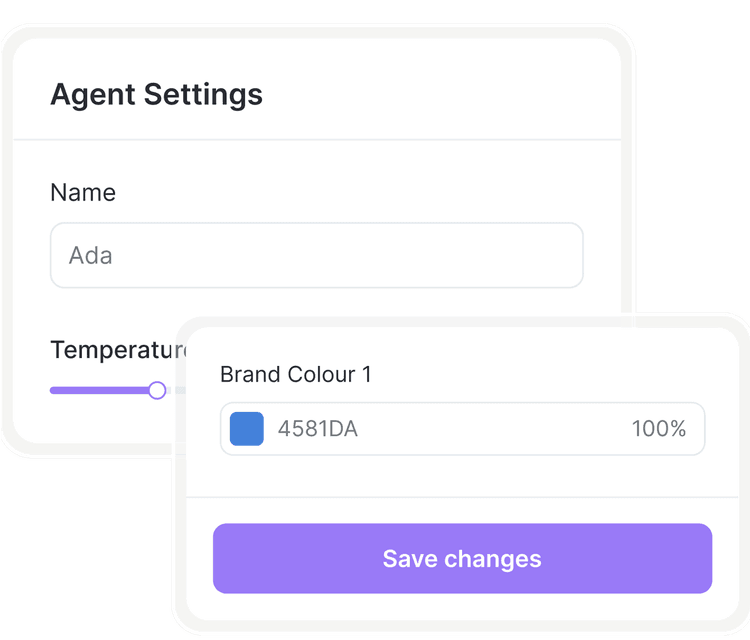Click the purple filled Temperature slider track
This screenshot has height=640, width=750.
coord(99,390)
